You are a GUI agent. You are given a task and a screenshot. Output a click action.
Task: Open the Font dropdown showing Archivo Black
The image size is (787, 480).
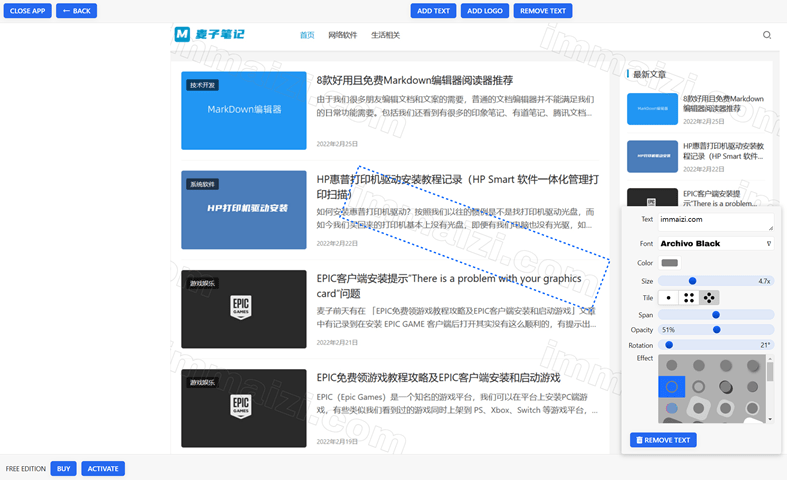click(x=716, y=244)
